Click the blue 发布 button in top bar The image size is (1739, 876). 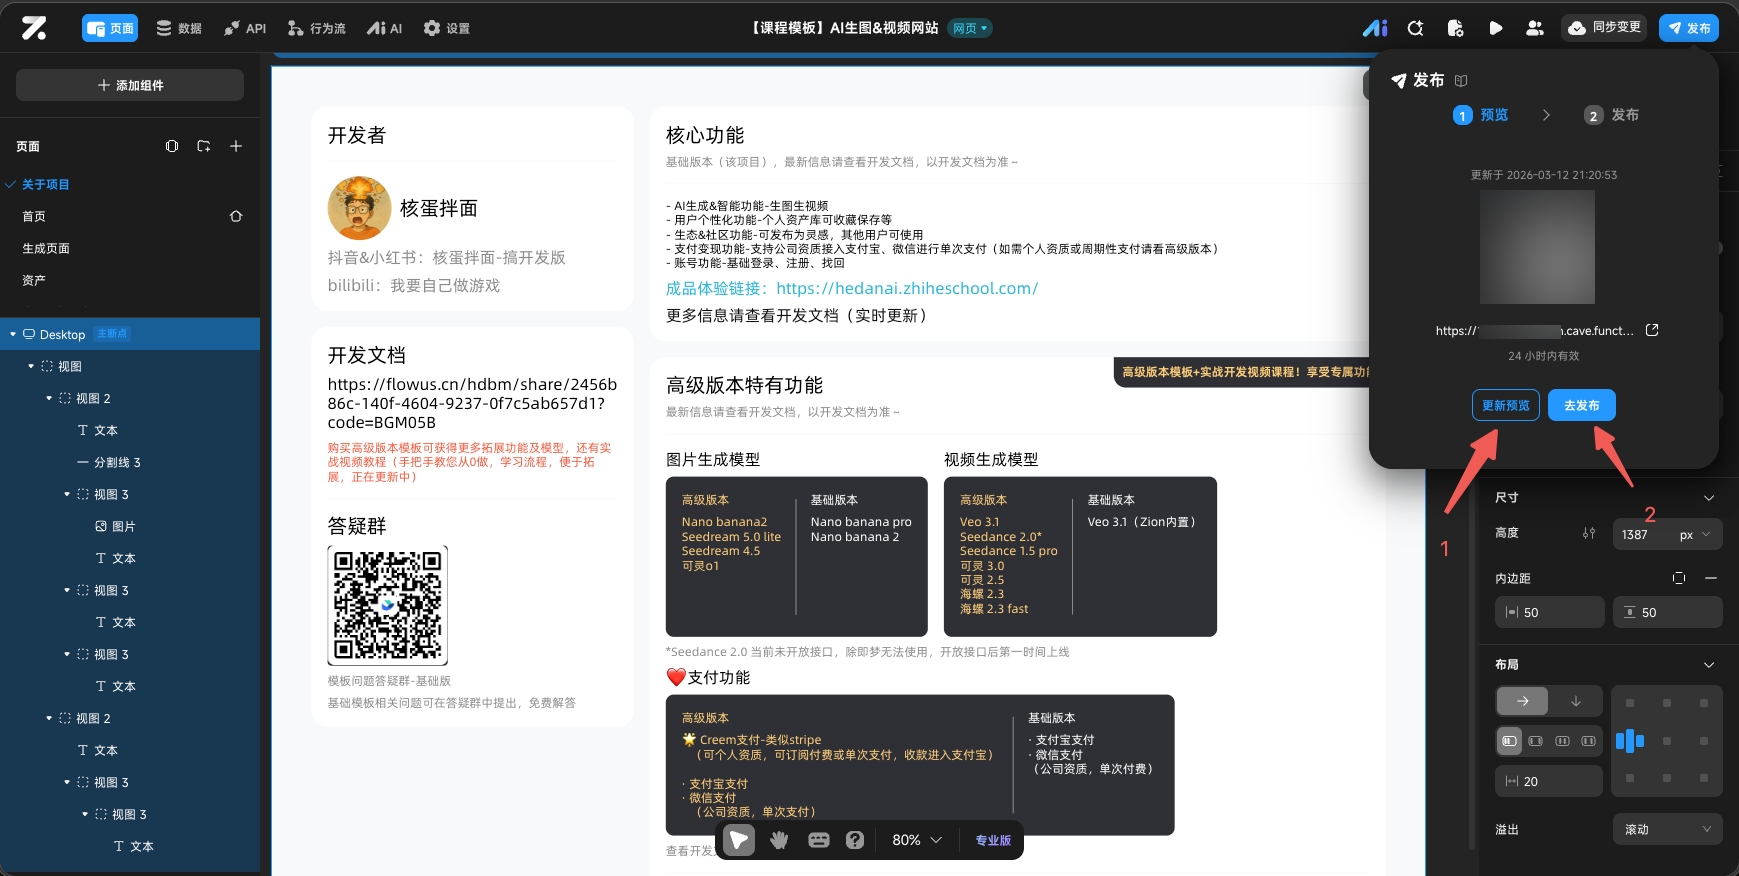1688,28
